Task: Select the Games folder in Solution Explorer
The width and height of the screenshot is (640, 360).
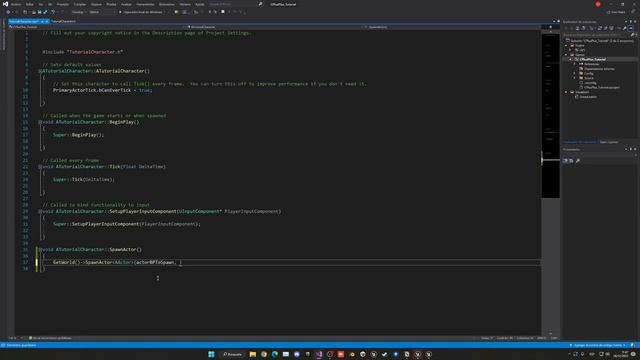Action: [580, 55]
